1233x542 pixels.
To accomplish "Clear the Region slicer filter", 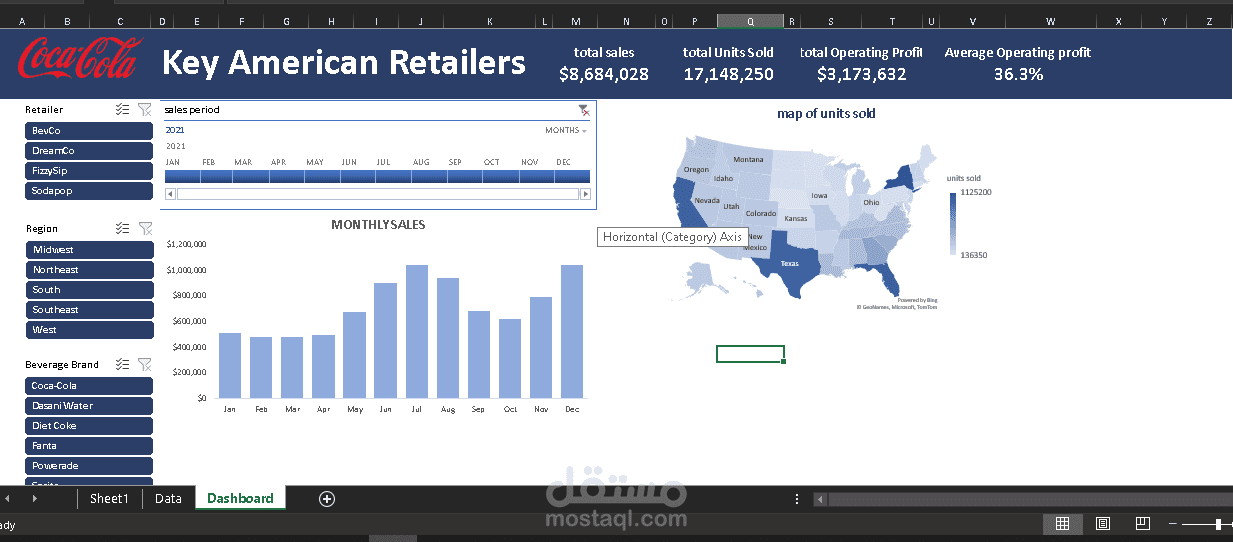I will pyautogui.click(x=145, y=229).
